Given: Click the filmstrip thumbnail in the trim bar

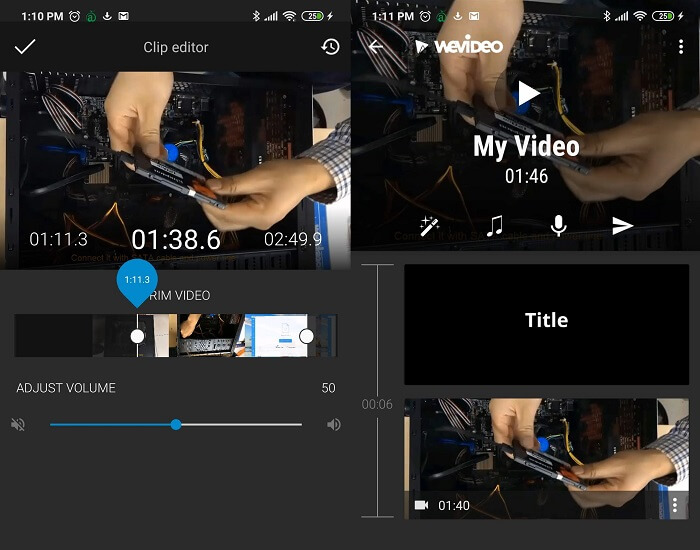Looking at the screenshot, I should point(210,336).
